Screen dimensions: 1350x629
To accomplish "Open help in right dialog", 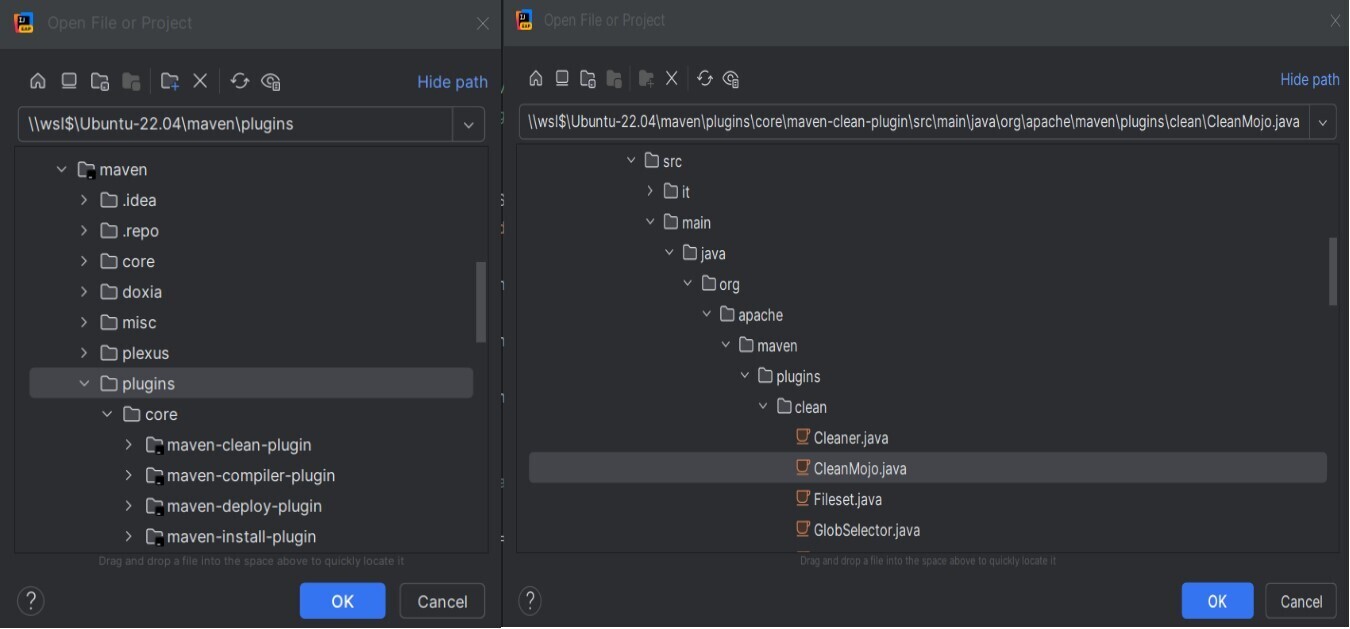I will coord(531,601).
